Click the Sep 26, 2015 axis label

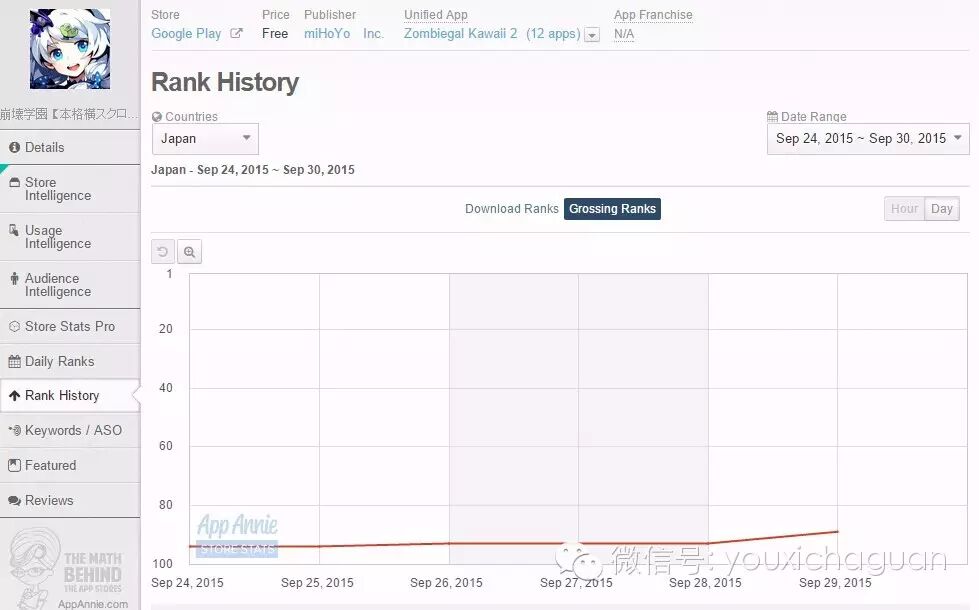[446, 583]
